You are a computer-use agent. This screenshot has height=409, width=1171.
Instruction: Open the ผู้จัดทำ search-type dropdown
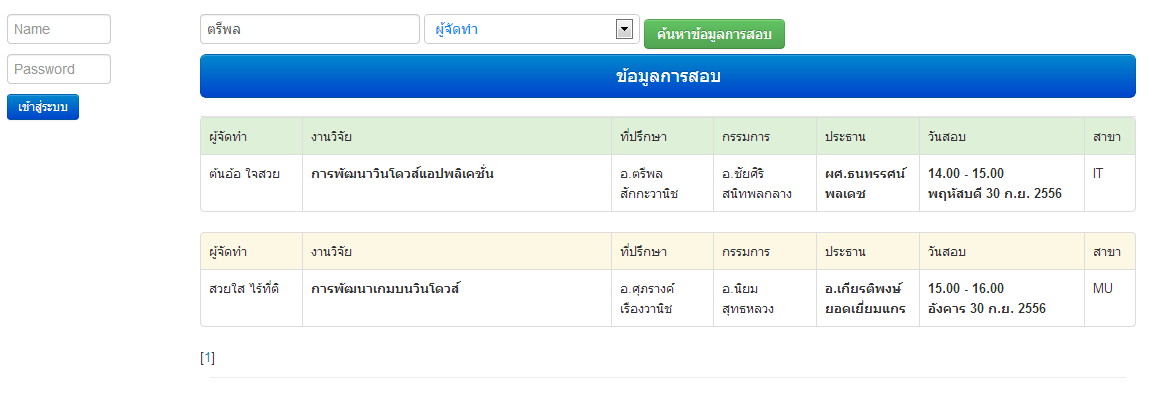[x=520, y=29]
